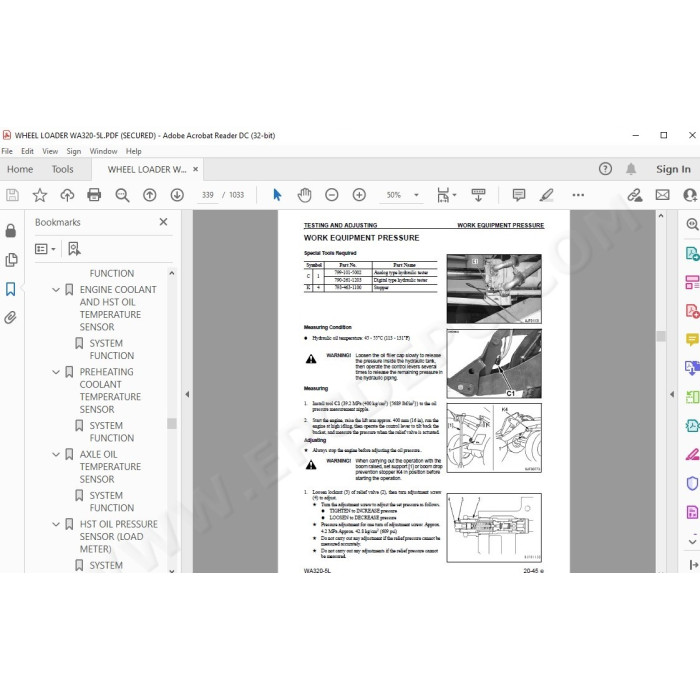This screenshot has width=700, height=700.
Task: Print the document with printer icon
Action: tap(94, 195)
